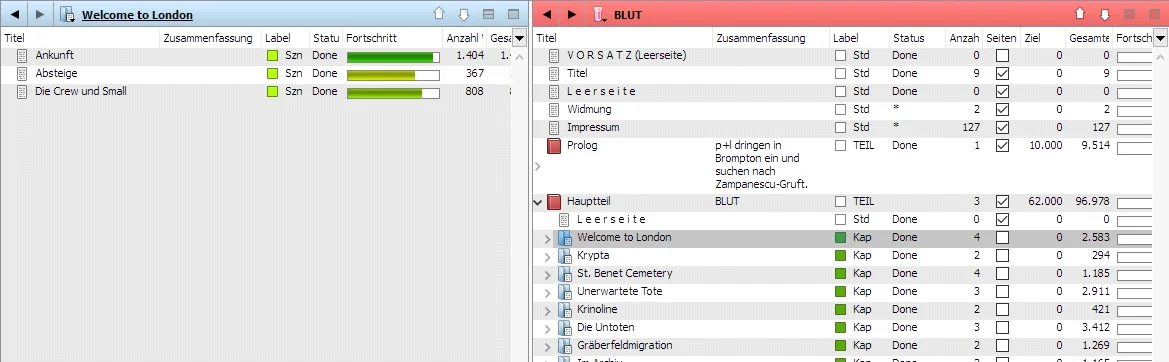Click the rightmost header layout icon in left pane
1169x362 pixels.
tap(513, 14)
